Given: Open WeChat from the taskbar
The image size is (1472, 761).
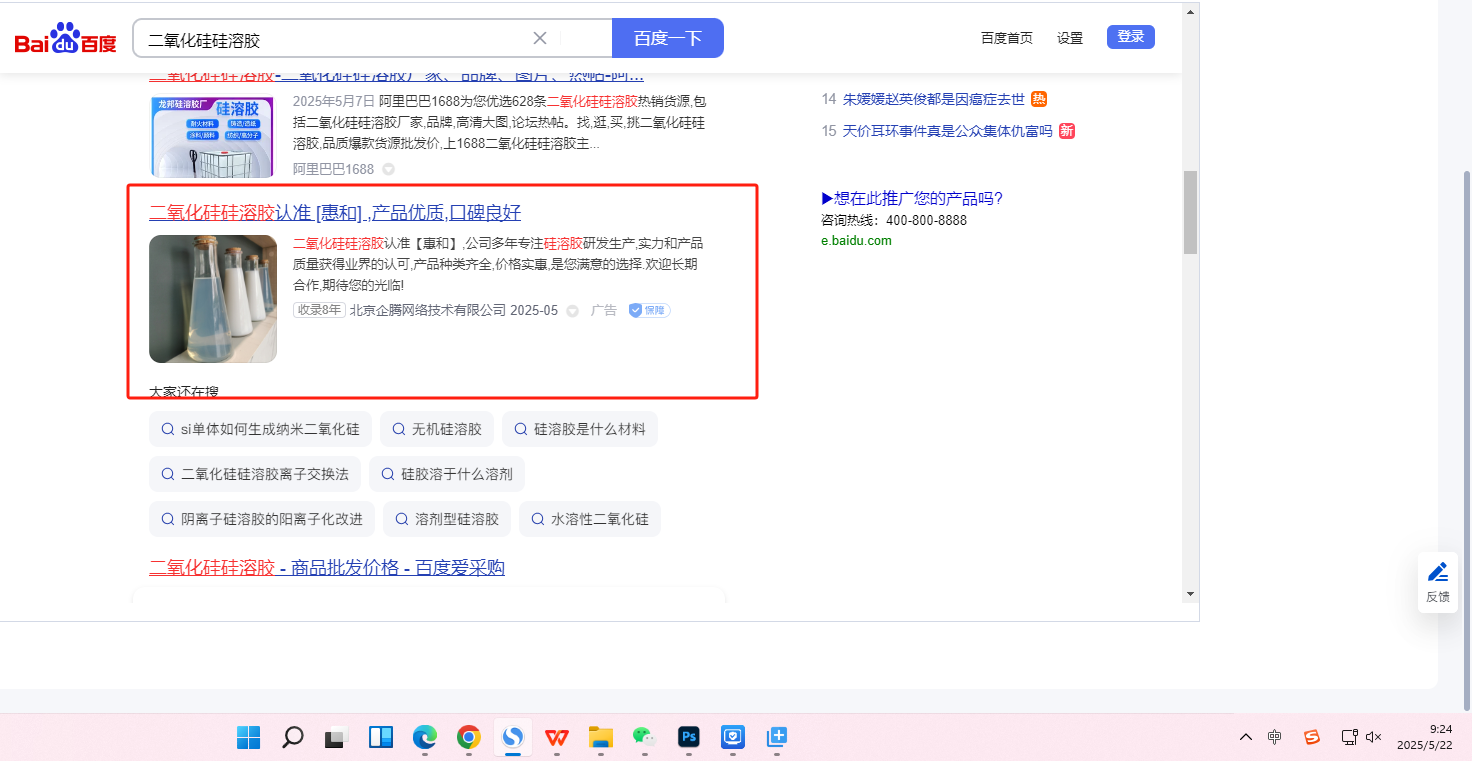Looking at the screenshot, I should point(643,738).
